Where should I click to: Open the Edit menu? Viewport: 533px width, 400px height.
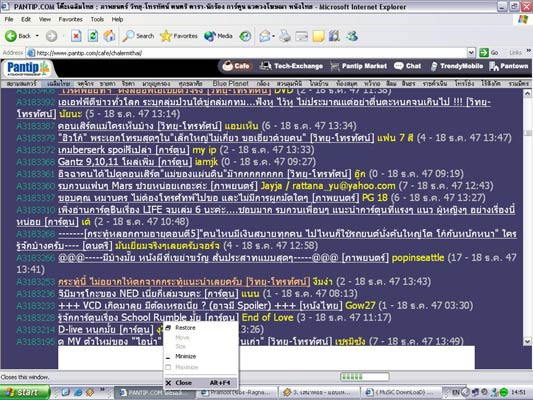pyautogui.click(x=26, y=19)
